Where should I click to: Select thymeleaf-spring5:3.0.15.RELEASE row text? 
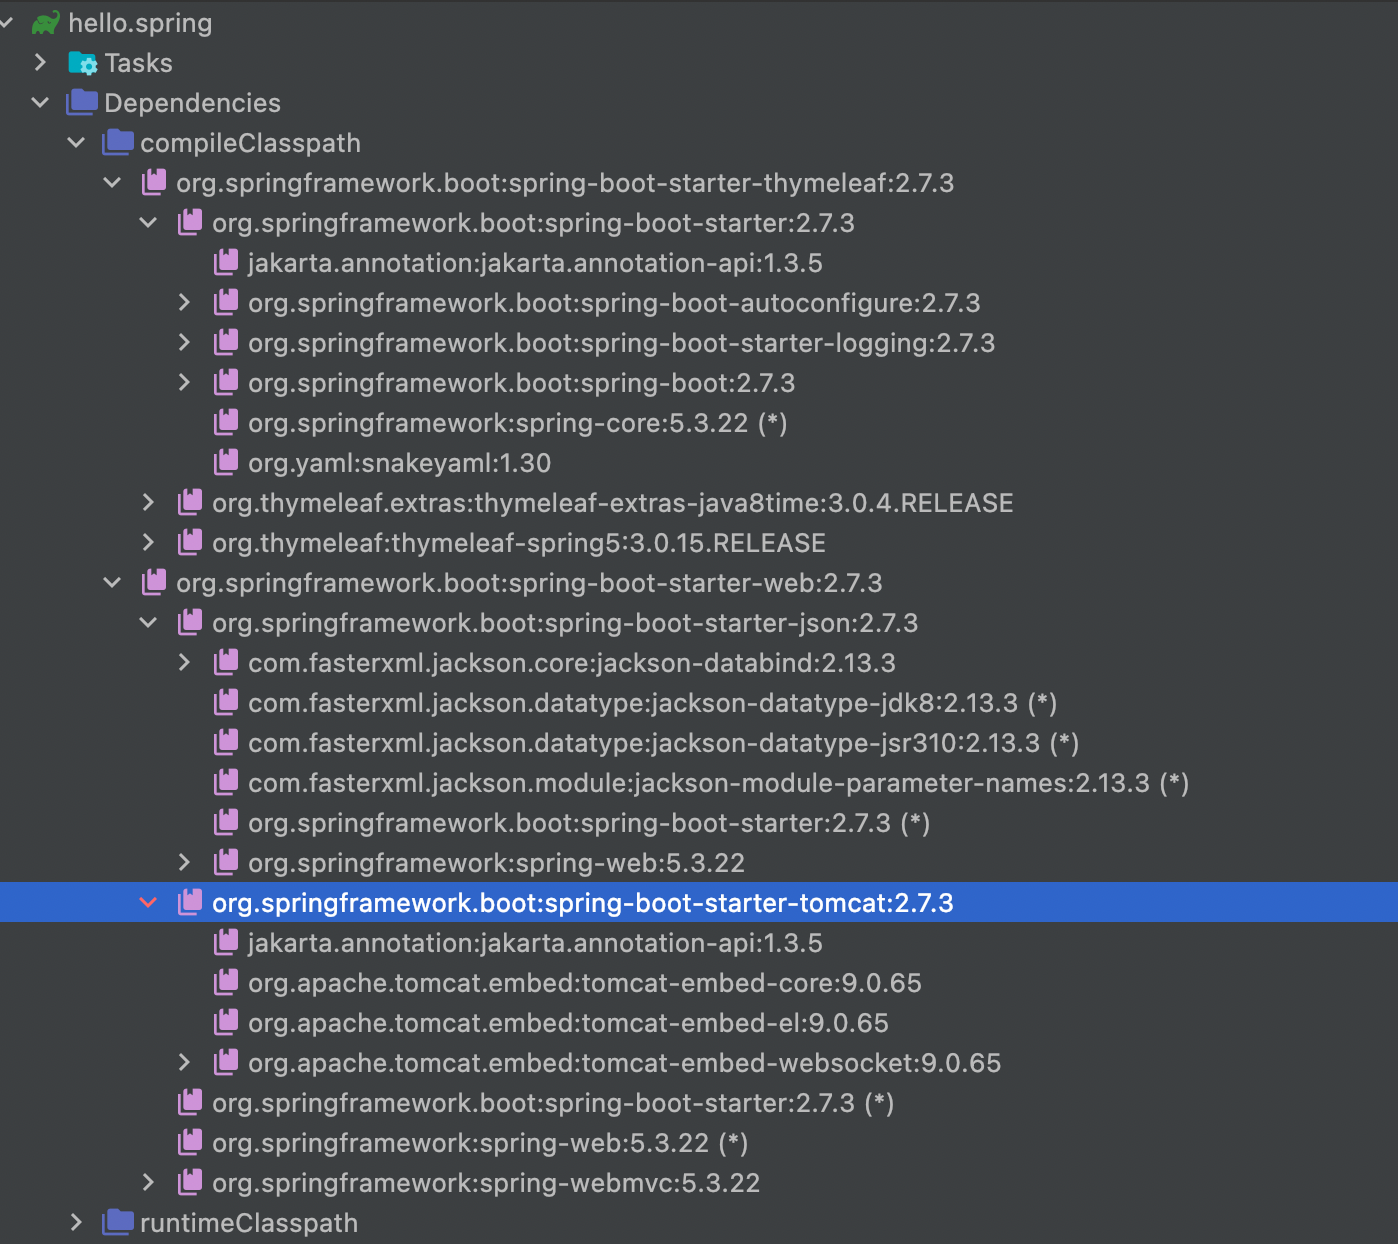pos(519,543)
